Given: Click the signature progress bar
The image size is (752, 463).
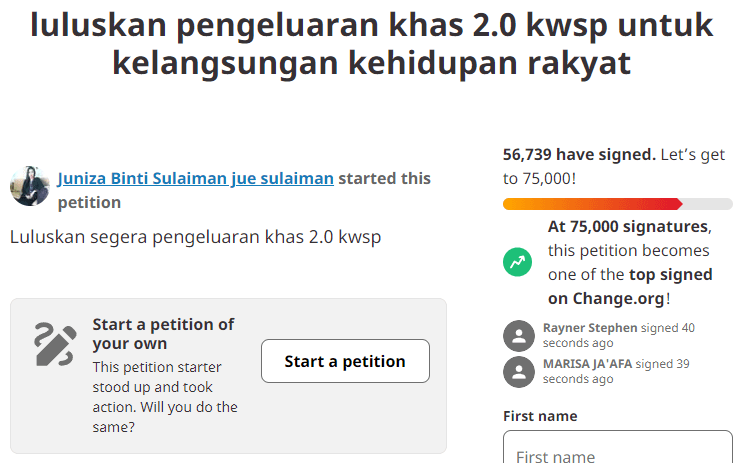Looking at the screenshot, I should pyautogui.click(x=618, y=204).
